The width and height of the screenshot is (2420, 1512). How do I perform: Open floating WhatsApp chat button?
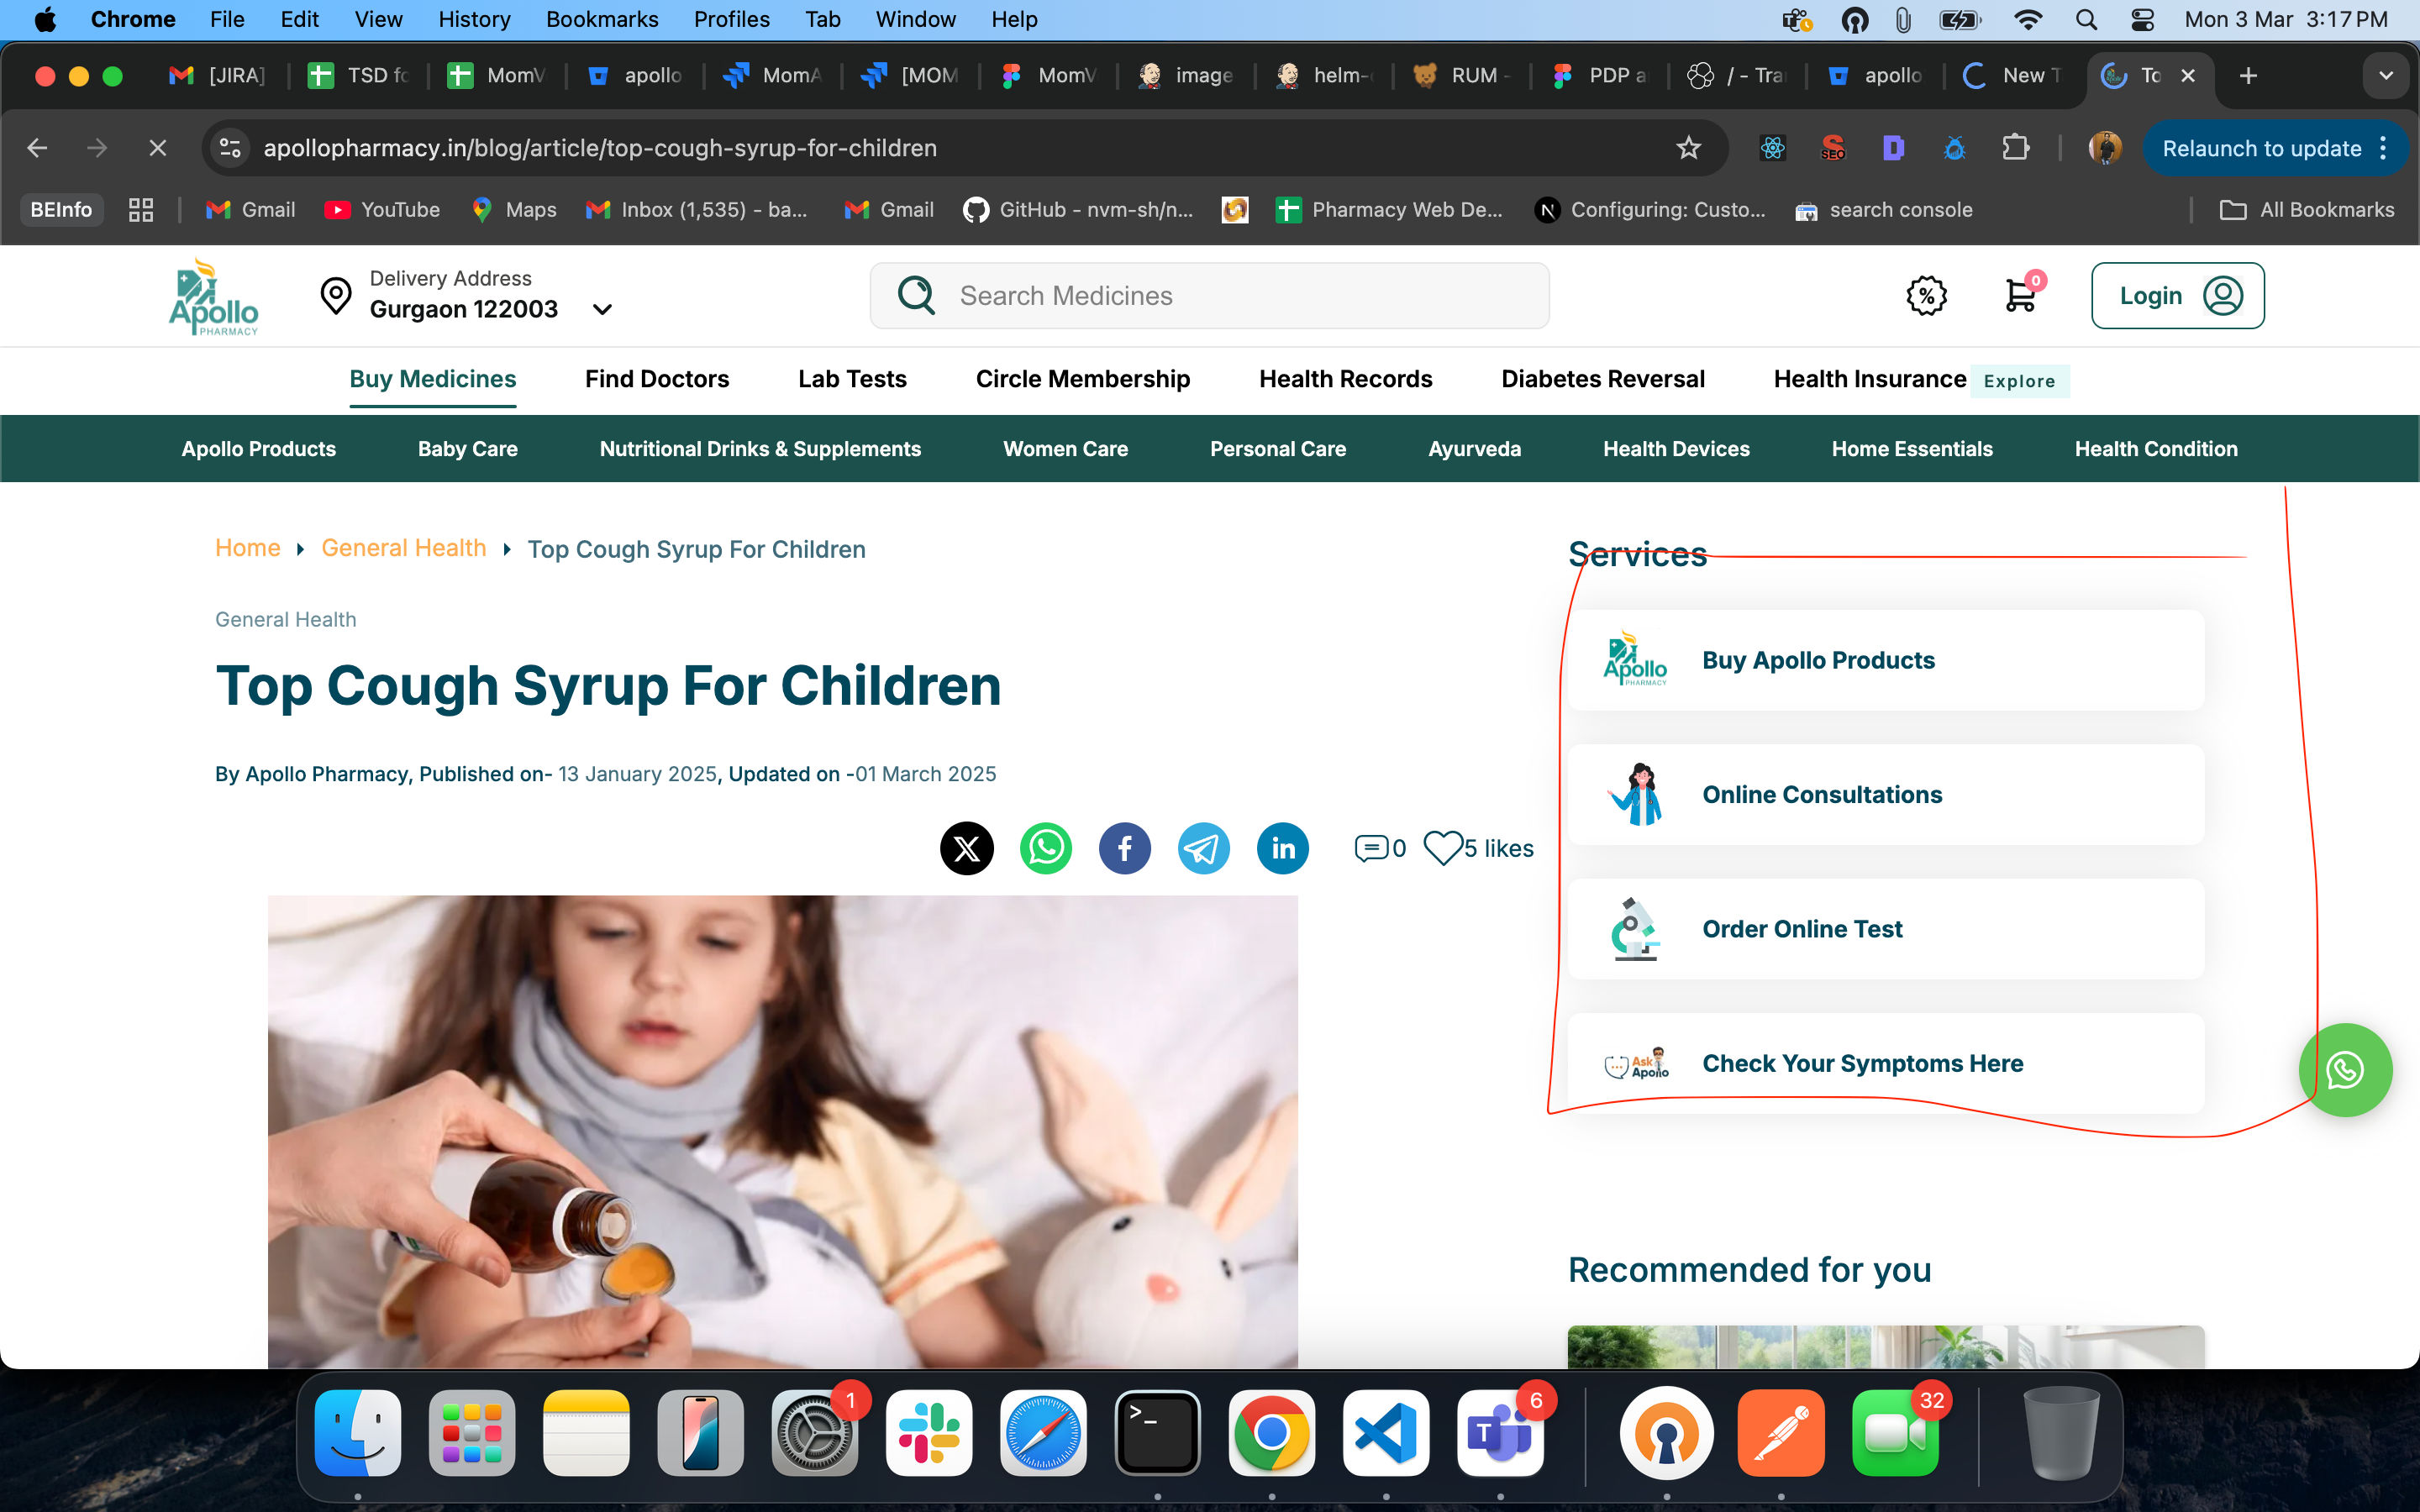pos(2345,1069)
